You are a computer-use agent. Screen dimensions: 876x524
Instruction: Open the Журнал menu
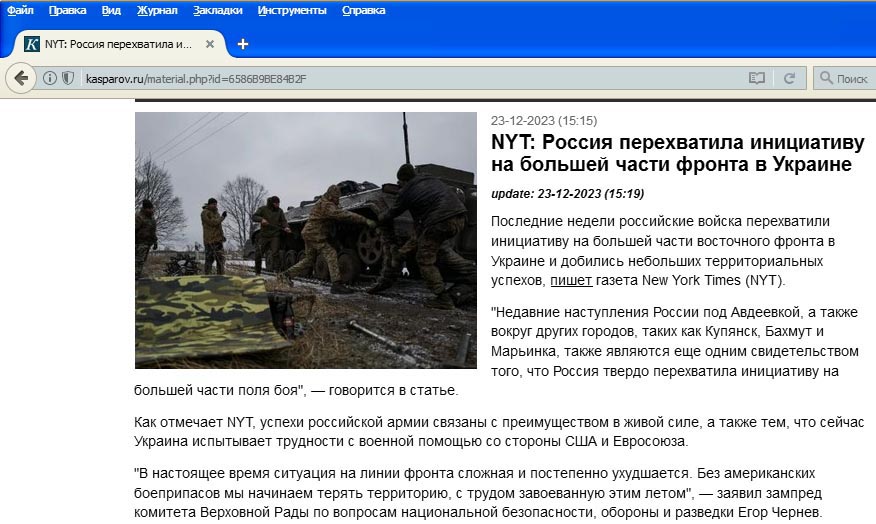coord(157,10)
